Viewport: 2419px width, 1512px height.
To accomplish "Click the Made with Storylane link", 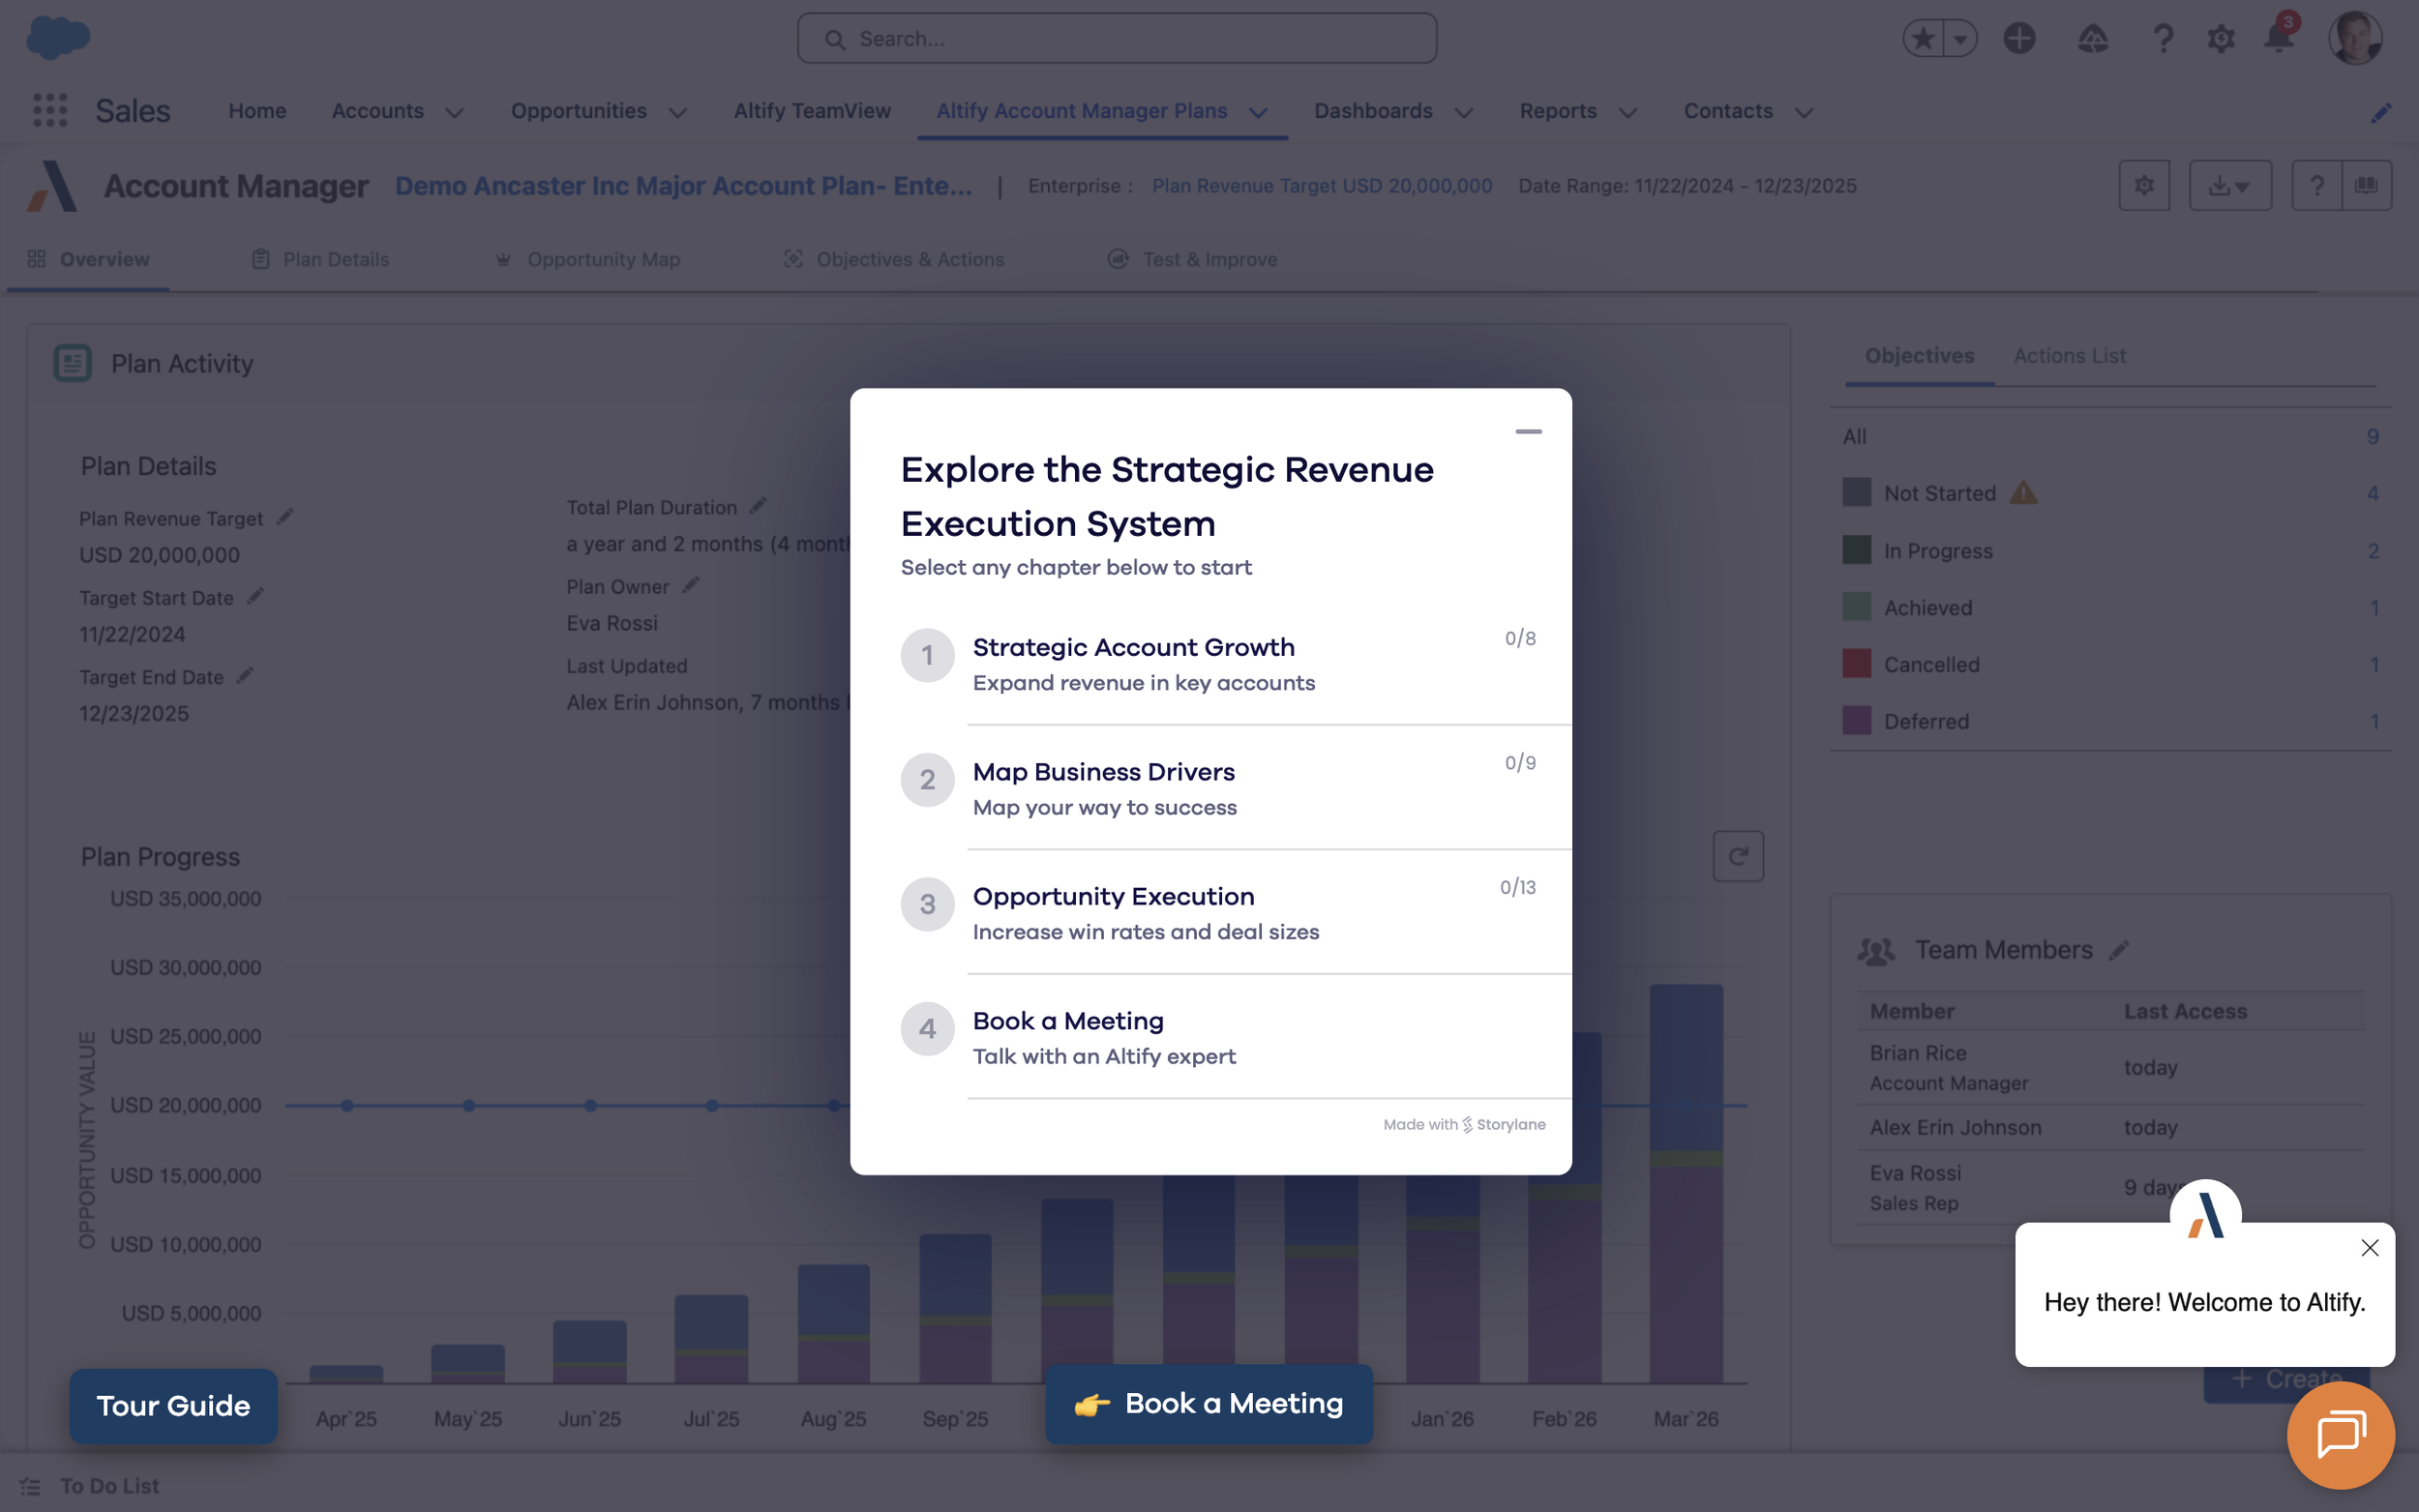I will [1464, 1124].
